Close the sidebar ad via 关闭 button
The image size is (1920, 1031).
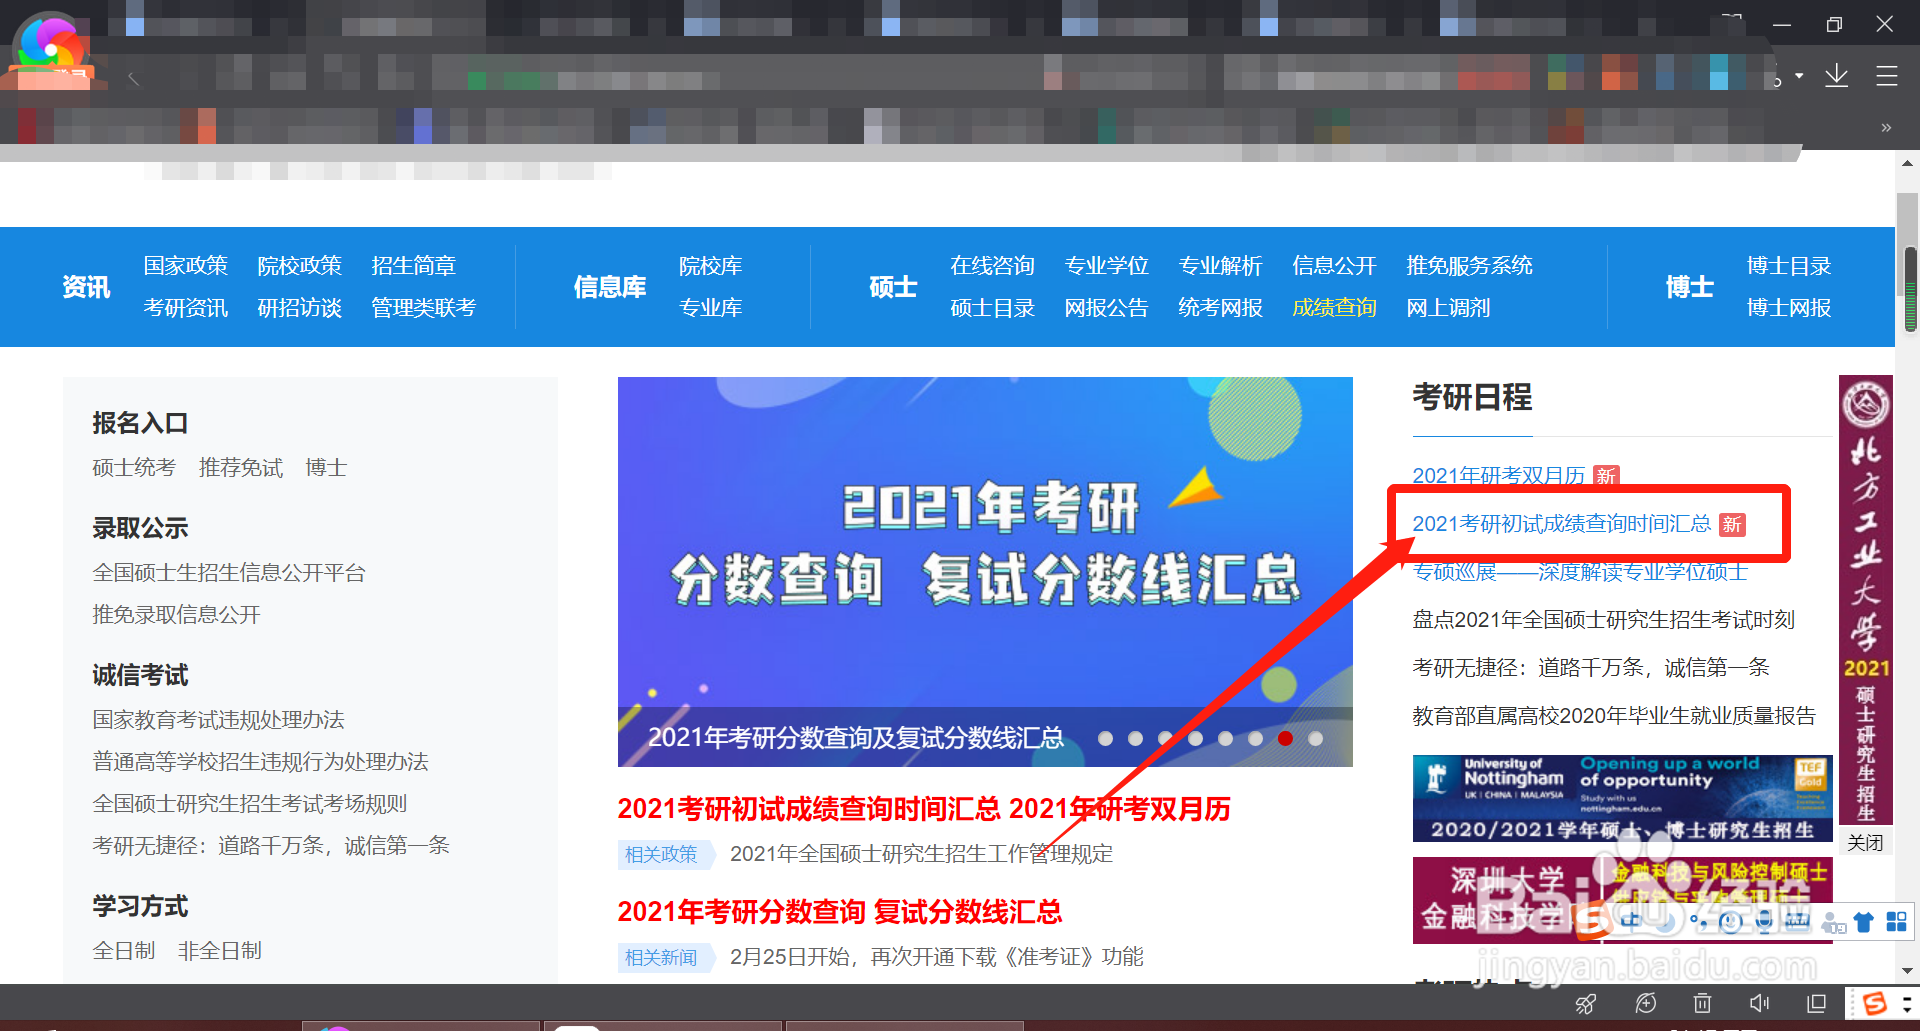click(1865, 843)
